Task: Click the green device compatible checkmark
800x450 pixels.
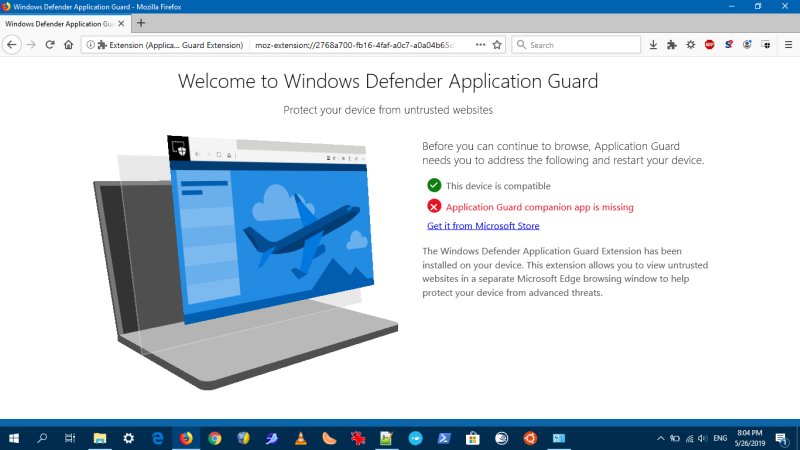Action: click(x=434, y=185)
